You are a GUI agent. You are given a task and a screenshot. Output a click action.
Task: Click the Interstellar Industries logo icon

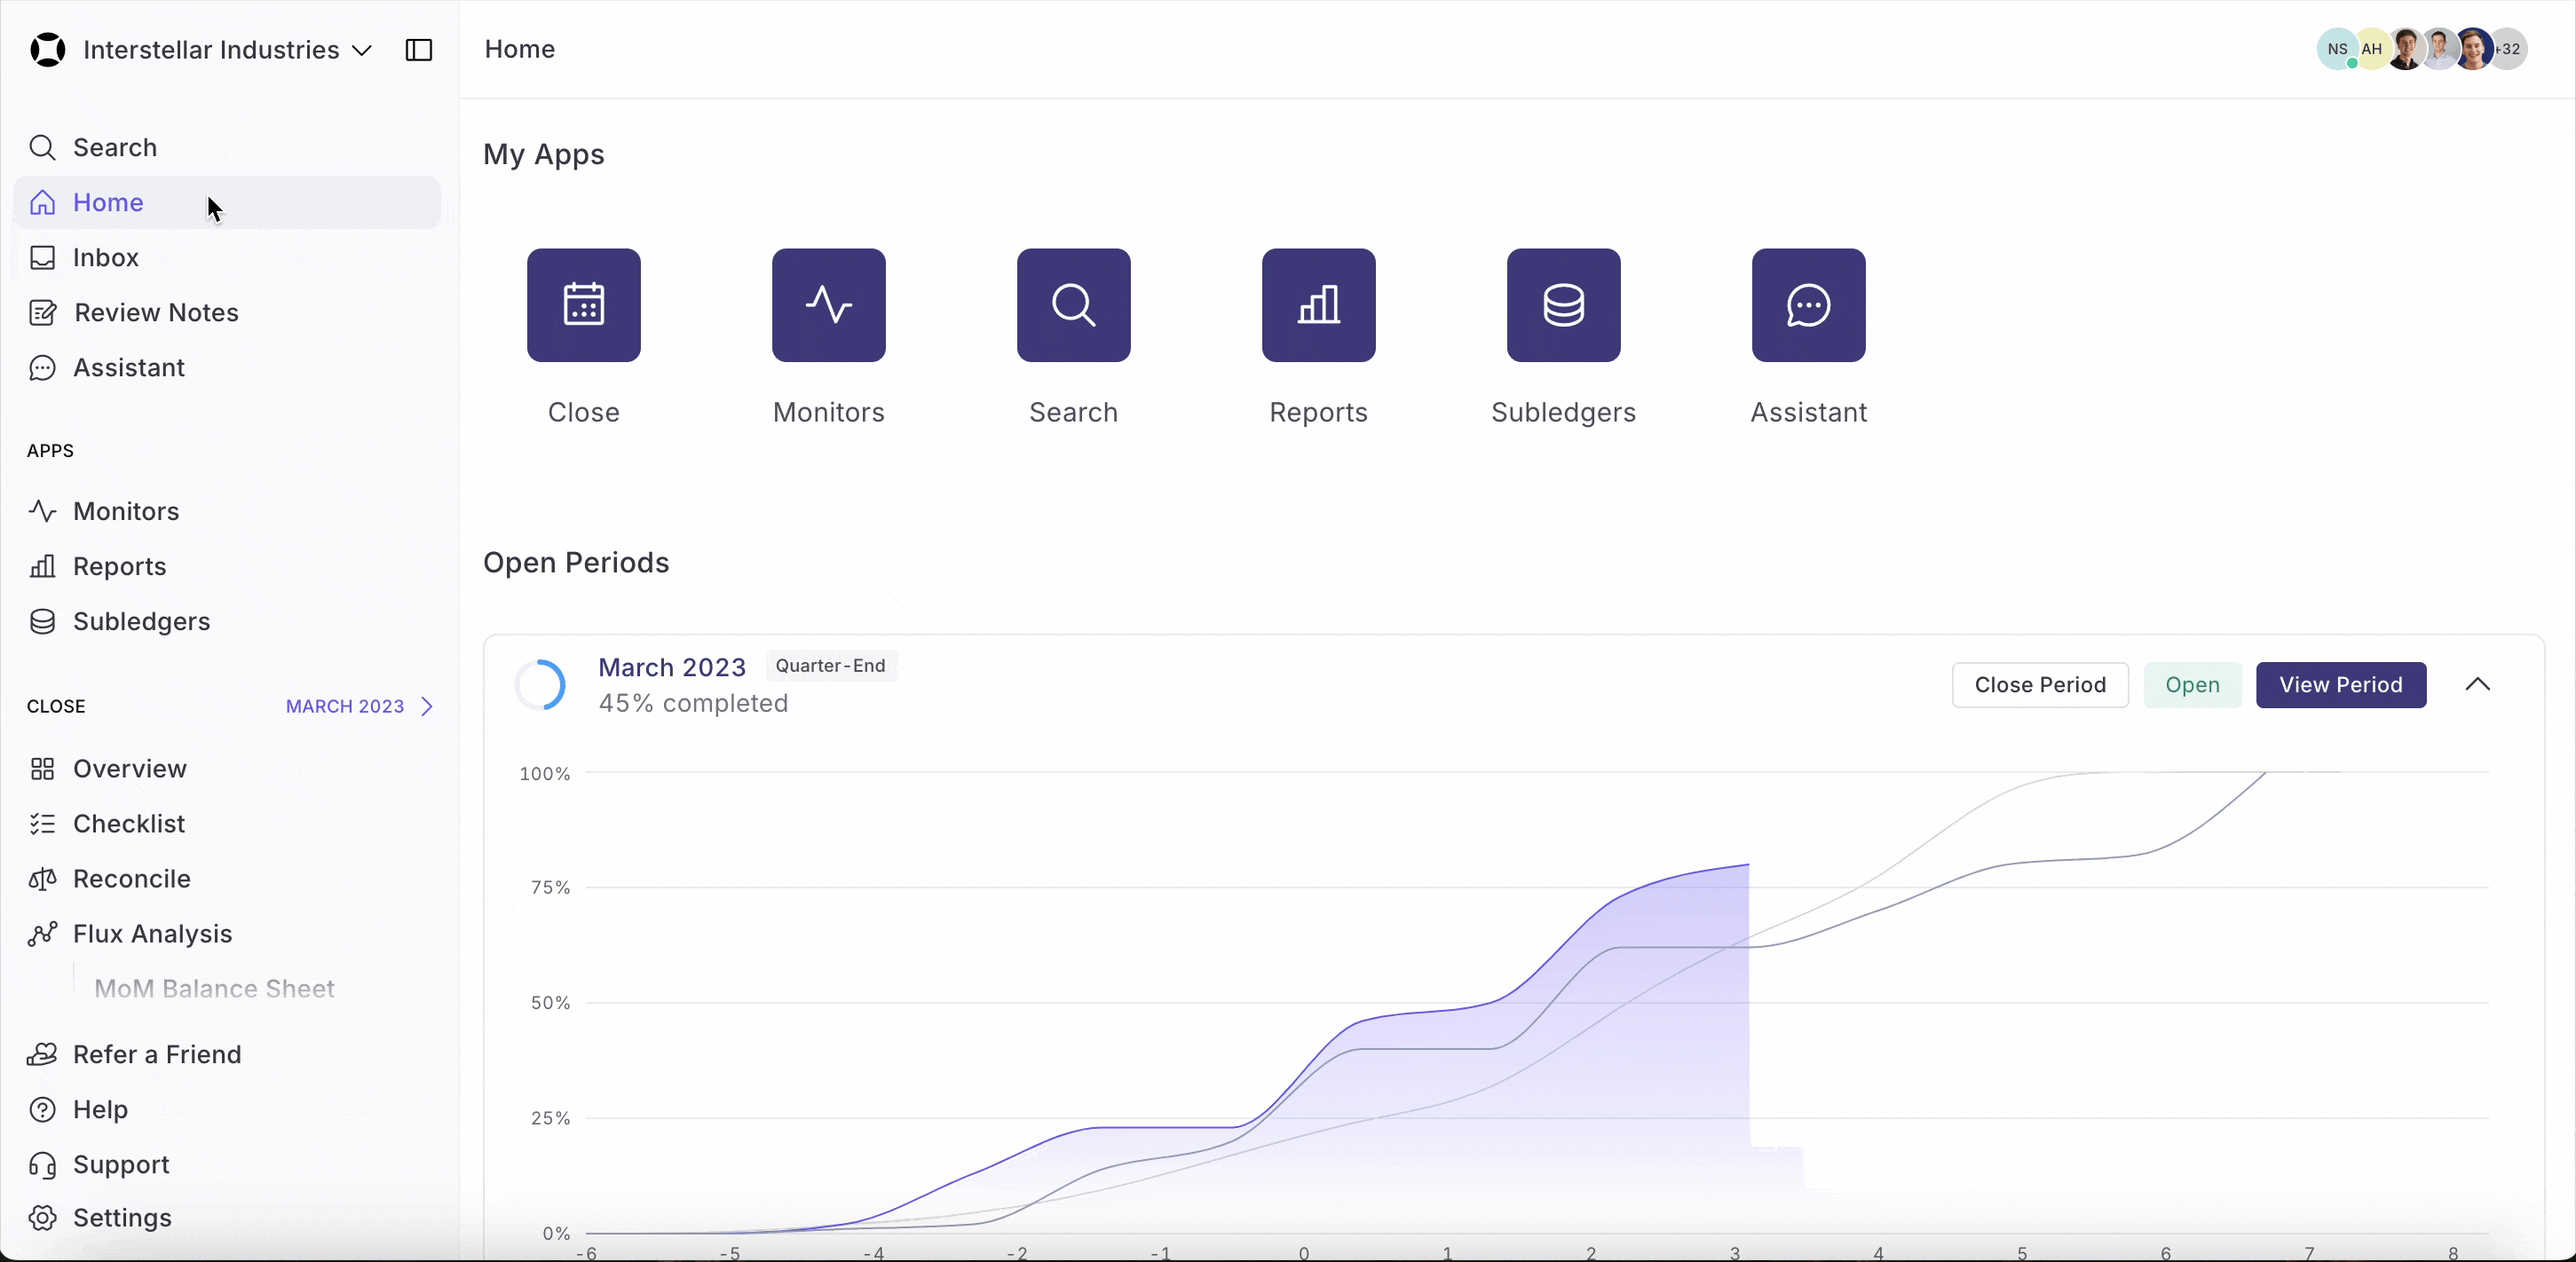point(48,50)
